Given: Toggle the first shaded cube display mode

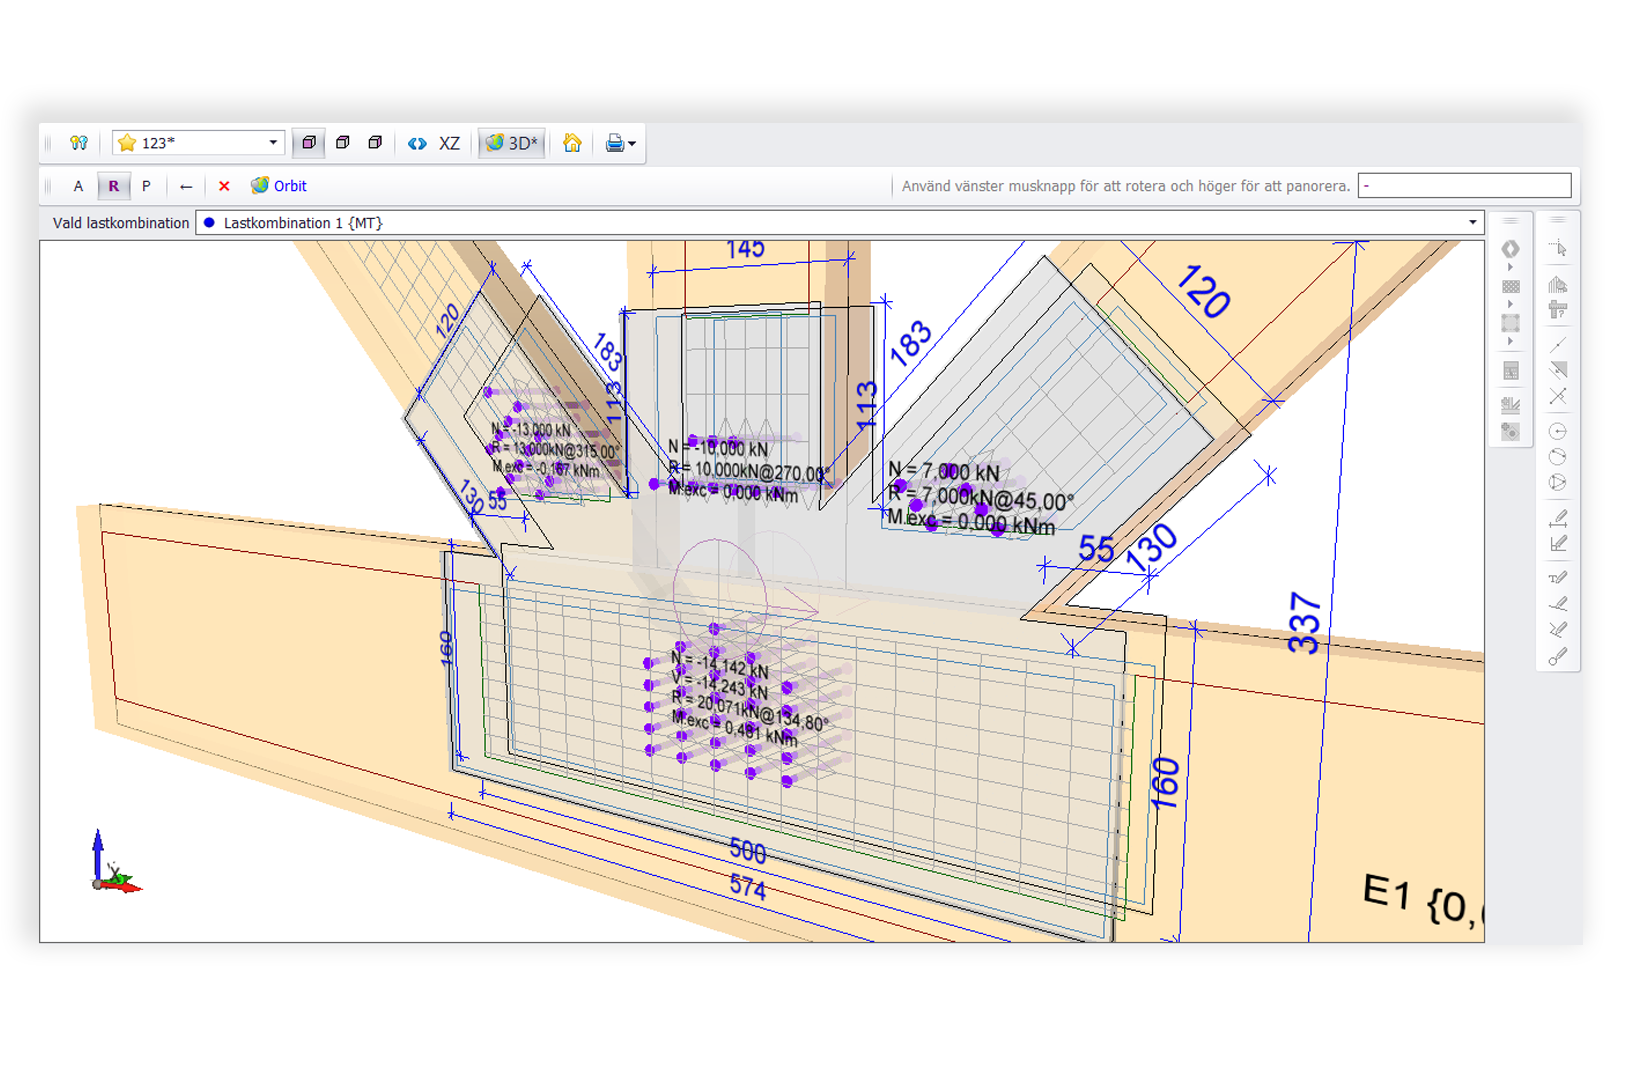Looking at the screenshot, I should [x=309, y=143].
